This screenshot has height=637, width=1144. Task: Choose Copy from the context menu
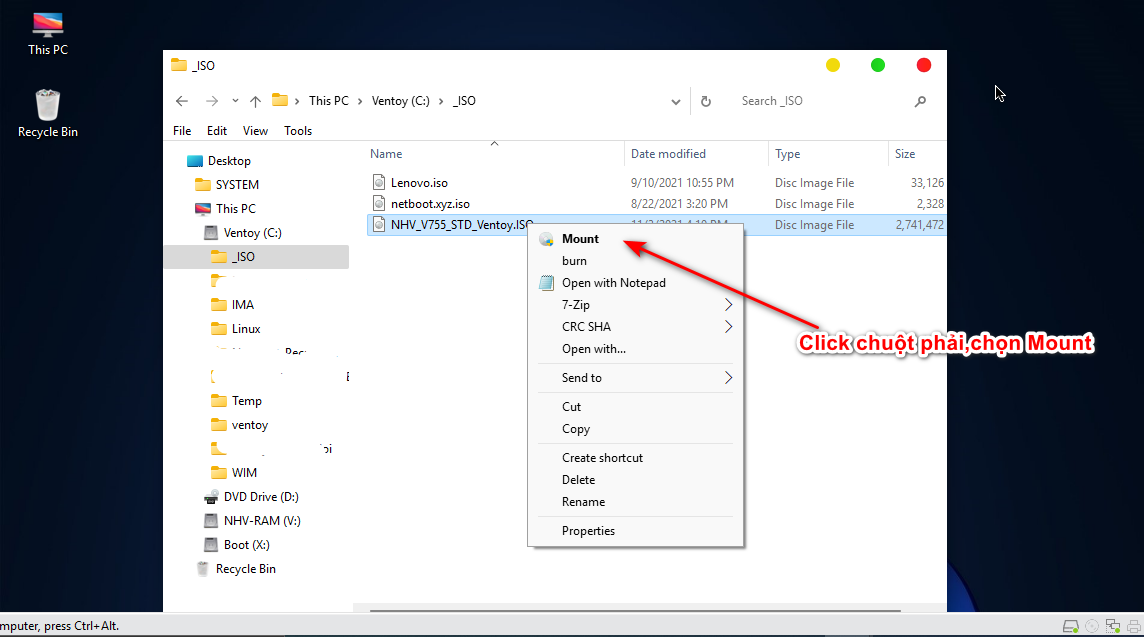635,429
